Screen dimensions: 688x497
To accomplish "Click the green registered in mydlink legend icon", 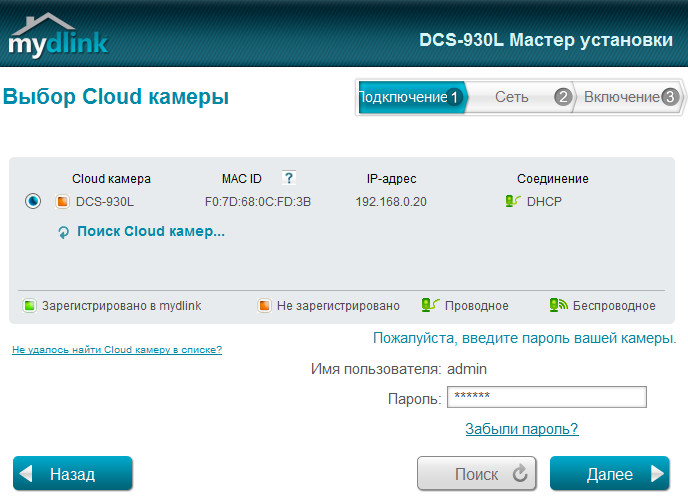I will click(x=30, y=306).
